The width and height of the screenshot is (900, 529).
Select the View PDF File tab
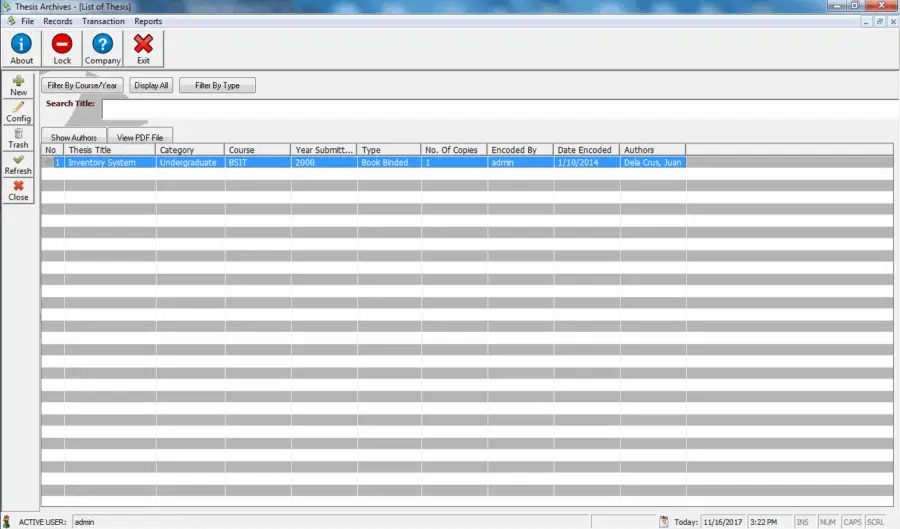140,137
